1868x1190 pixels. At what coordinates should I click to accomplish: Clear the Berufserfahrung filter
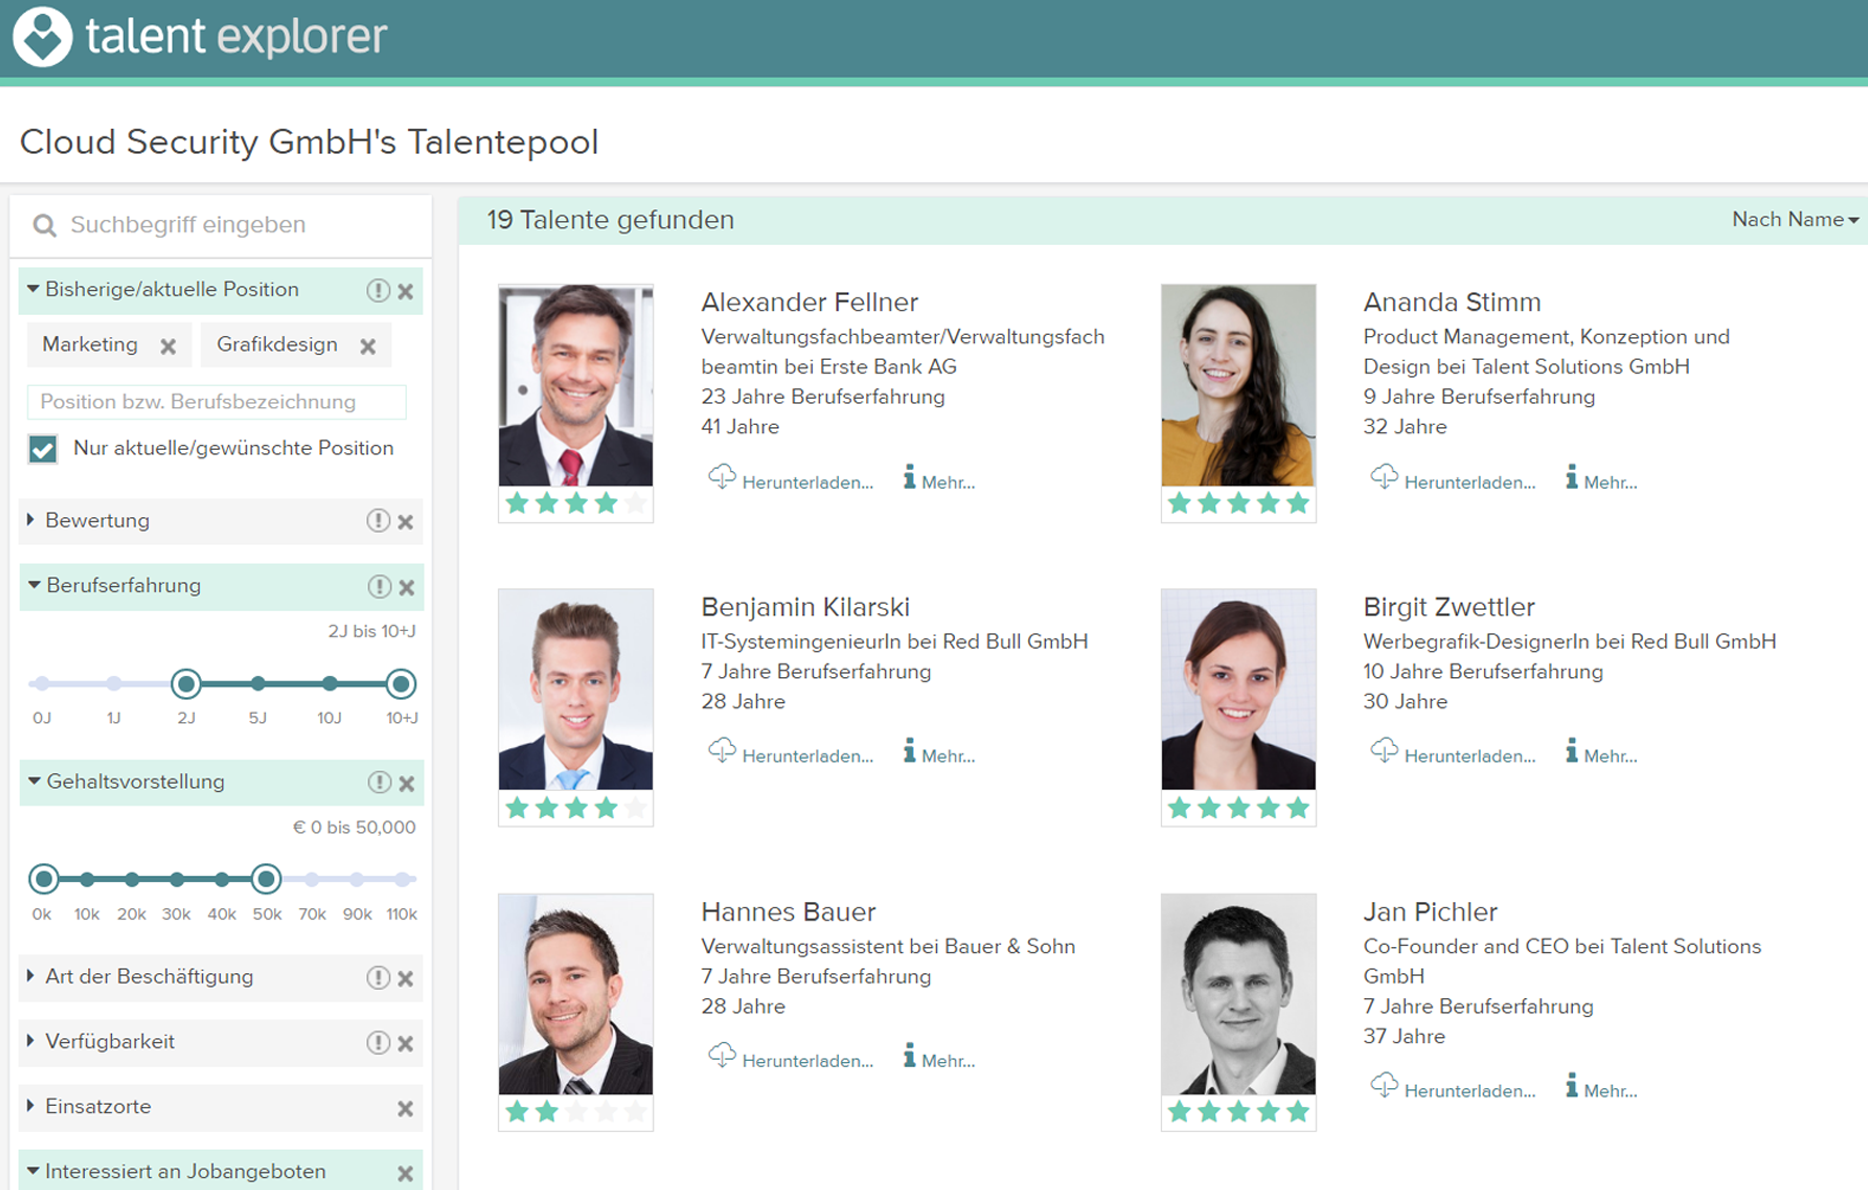click(407, 587)
